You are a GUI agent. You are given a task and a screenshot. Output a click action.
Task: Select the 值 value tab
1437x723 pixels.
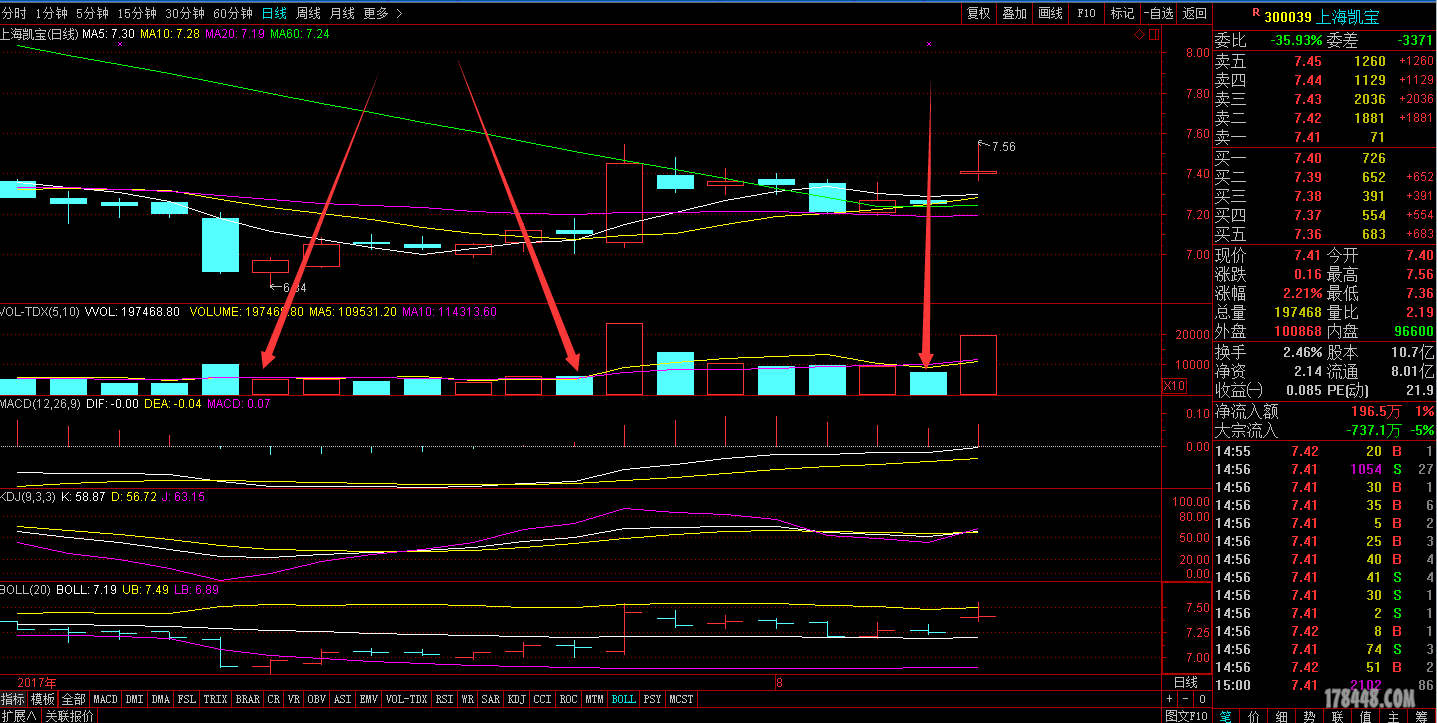[1366, 716]
